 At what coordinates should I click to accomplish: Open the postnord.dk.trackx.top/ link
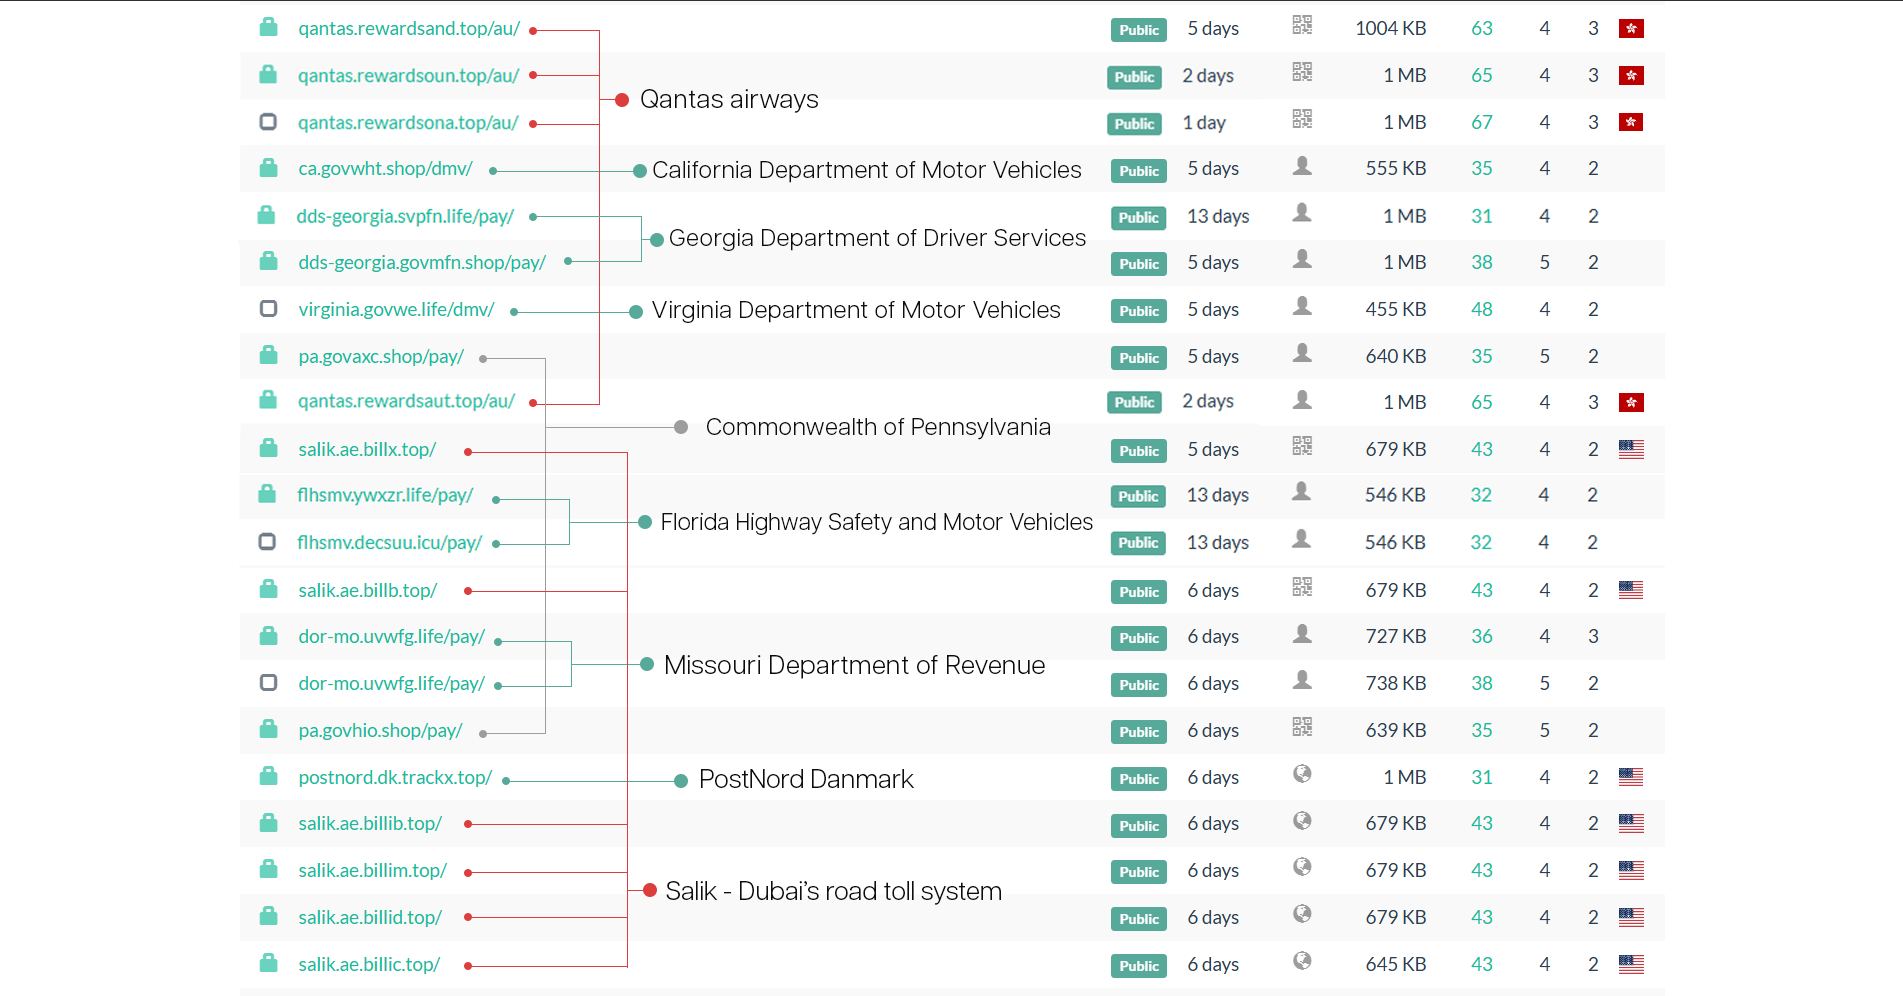click(x=395, y=777)
